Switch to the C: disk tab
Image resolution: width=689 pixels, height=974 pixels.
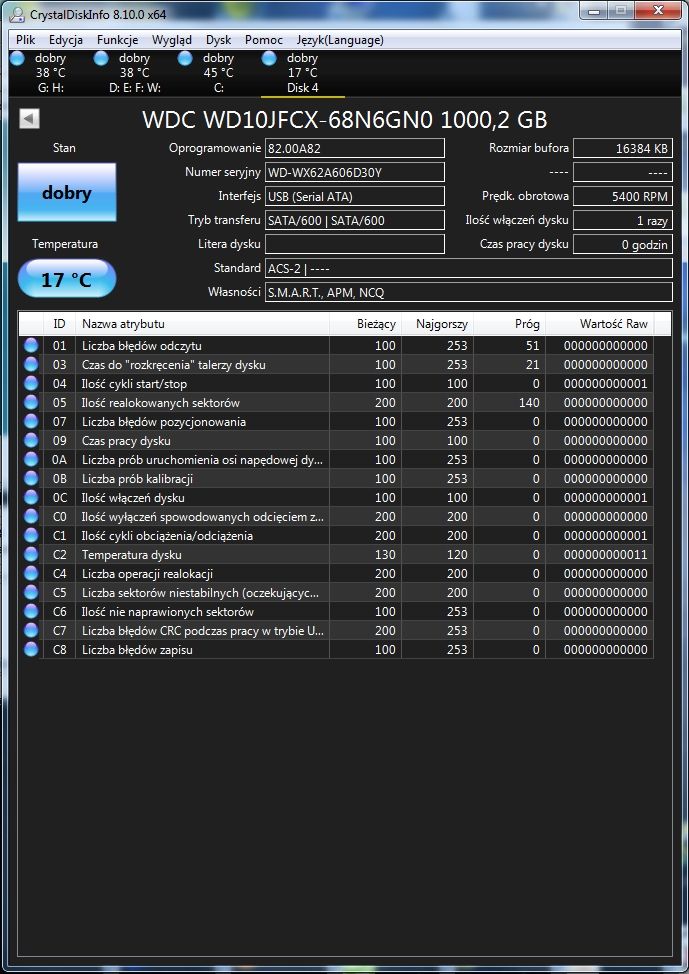[219, 73]
